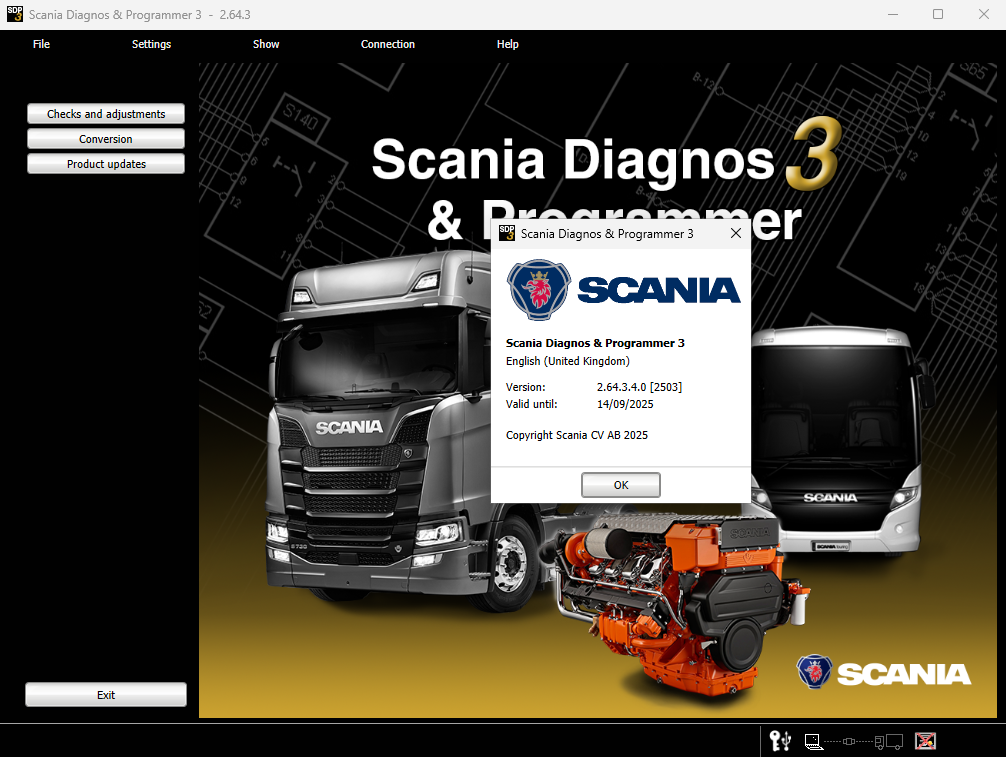Open the Help menu
1006x757 pixels.
(x=507, y=44)
